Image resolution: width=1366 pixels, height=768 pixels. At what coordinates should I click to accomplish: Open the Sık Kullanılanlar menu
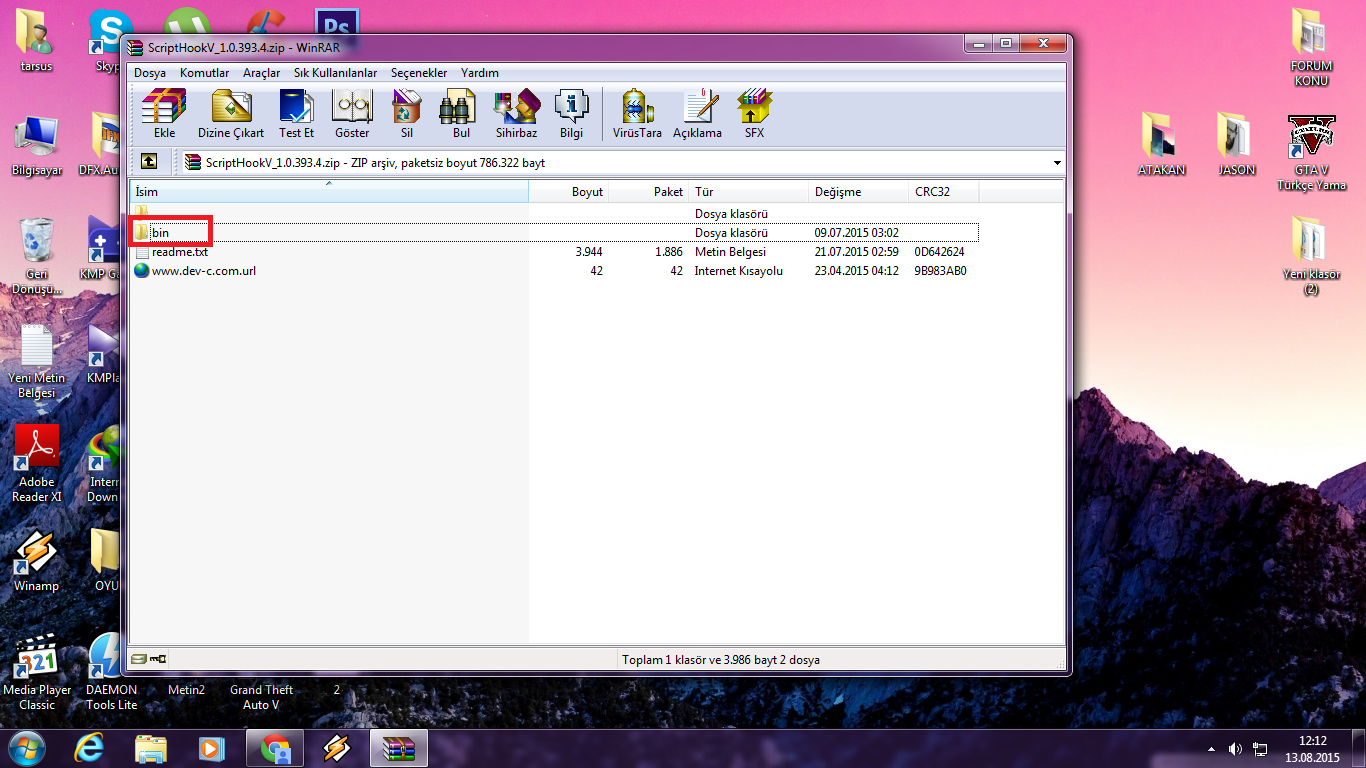tap(335, 73)
